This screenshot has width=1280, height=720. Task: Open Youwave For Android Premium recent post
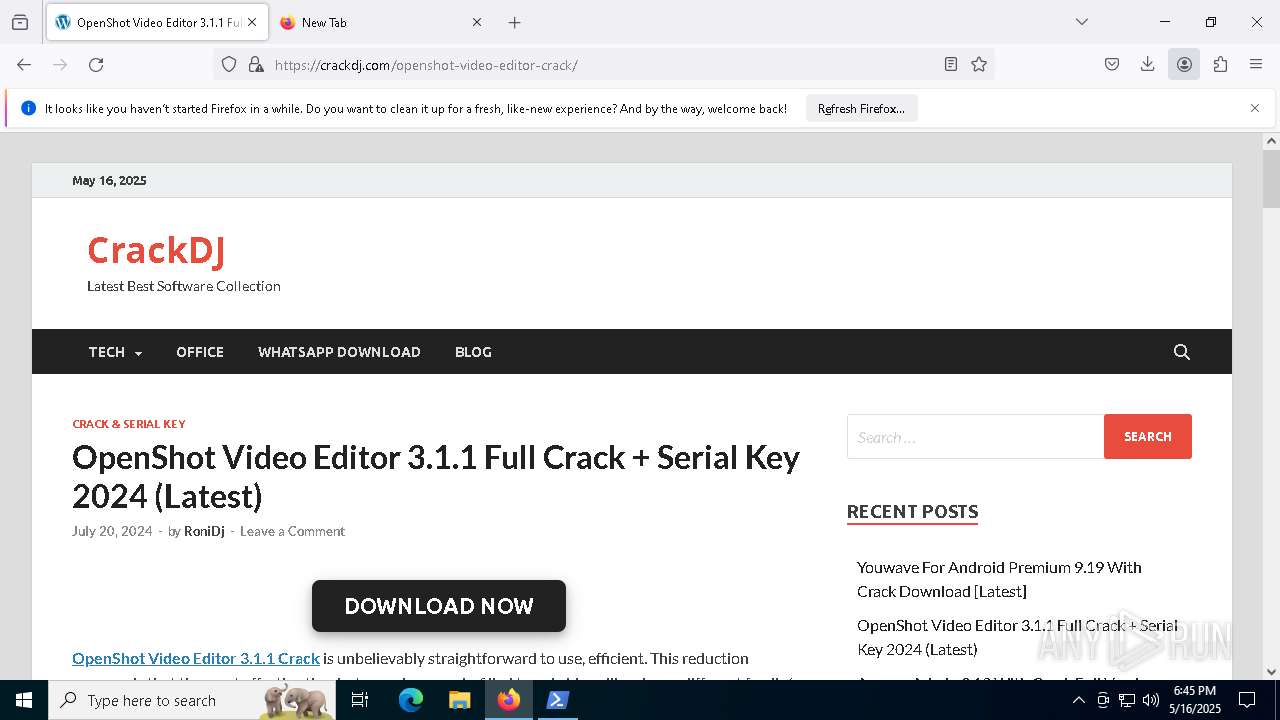999,579
